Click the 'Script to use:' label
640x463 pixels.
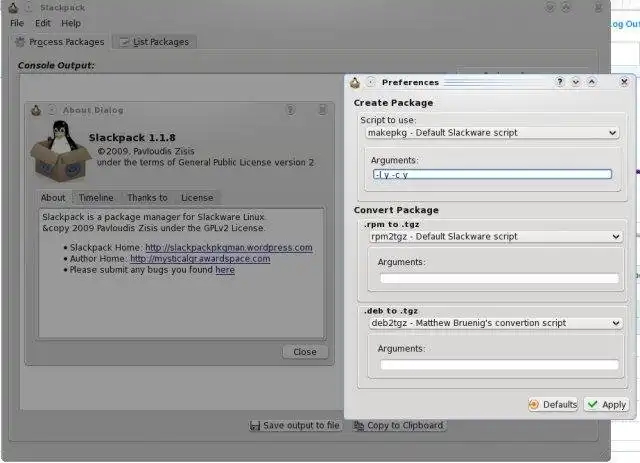point(388,120)
